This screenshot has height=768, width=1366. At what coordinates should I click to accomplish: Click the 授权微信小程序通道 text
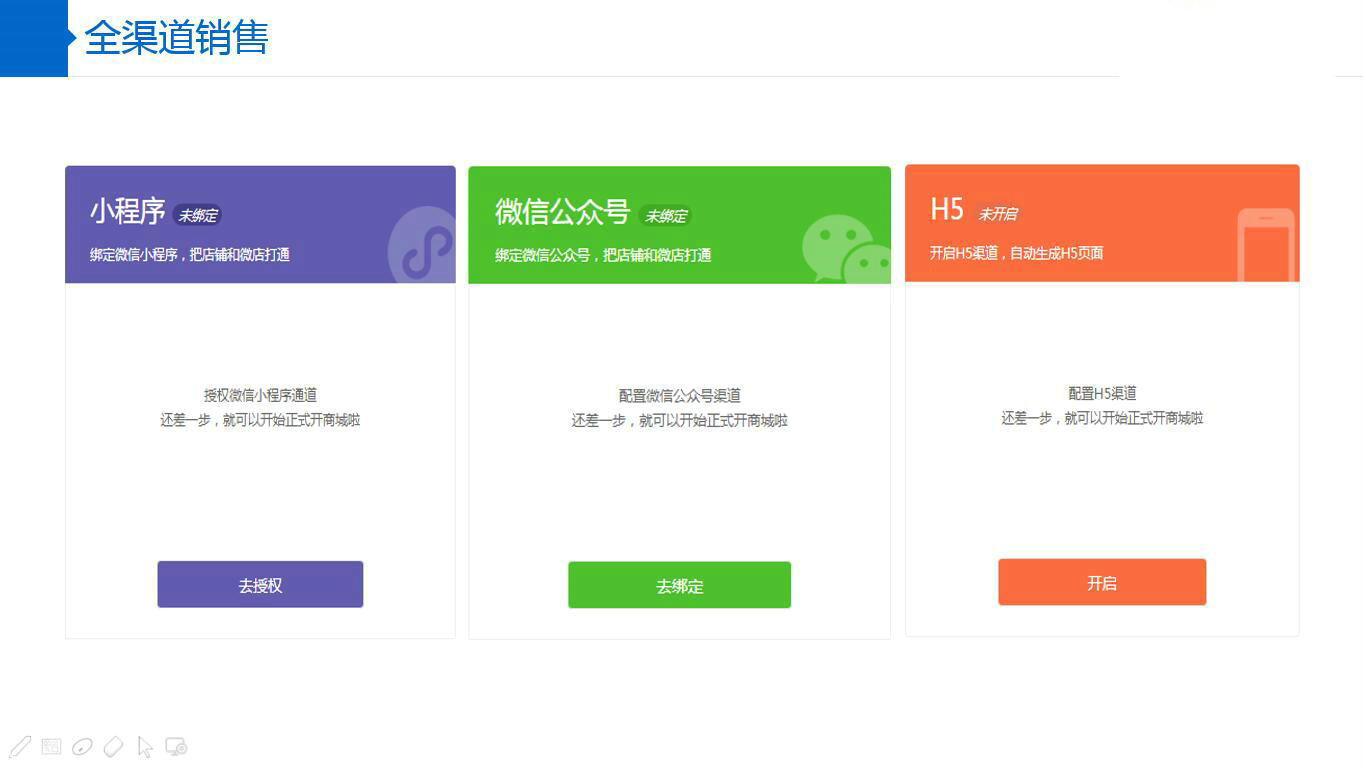point(260,395)
